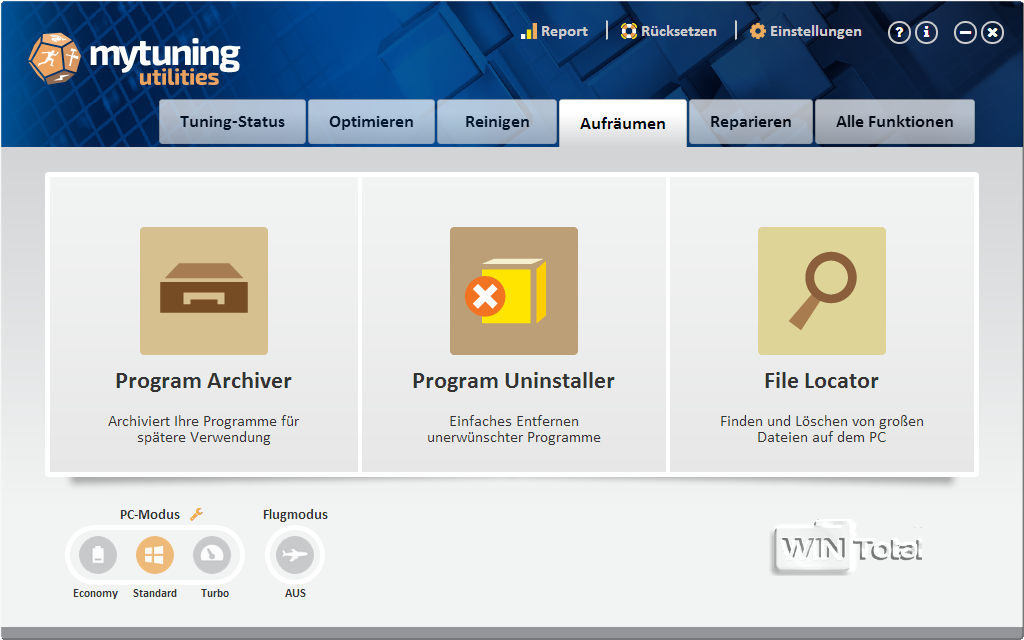The width and height of the screenshot is (1024, 640).
Task: Activate Turbo PC mode
Action: click(212, 555)
